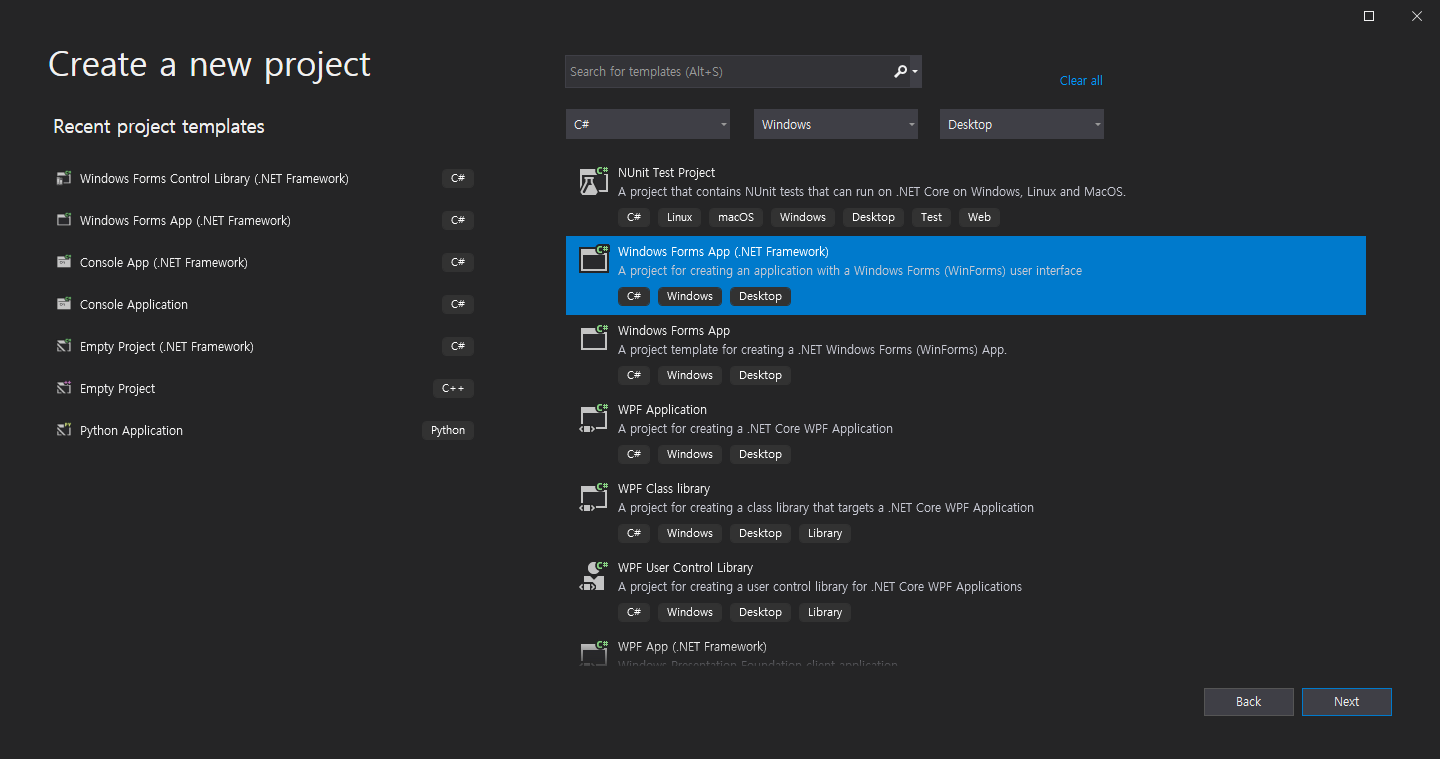Screen dimensions: 1440x759
Task: Click the Back button
Action: (1249, 702)
